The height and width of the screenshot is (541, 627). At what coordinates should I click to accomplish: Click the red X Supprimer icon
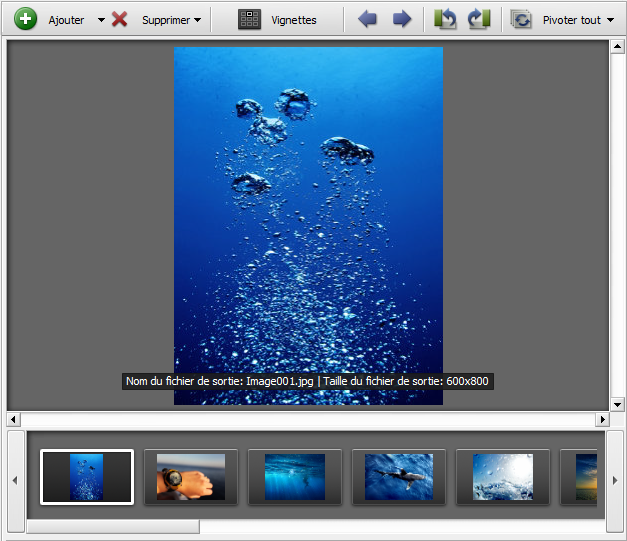tap(120, 19)
